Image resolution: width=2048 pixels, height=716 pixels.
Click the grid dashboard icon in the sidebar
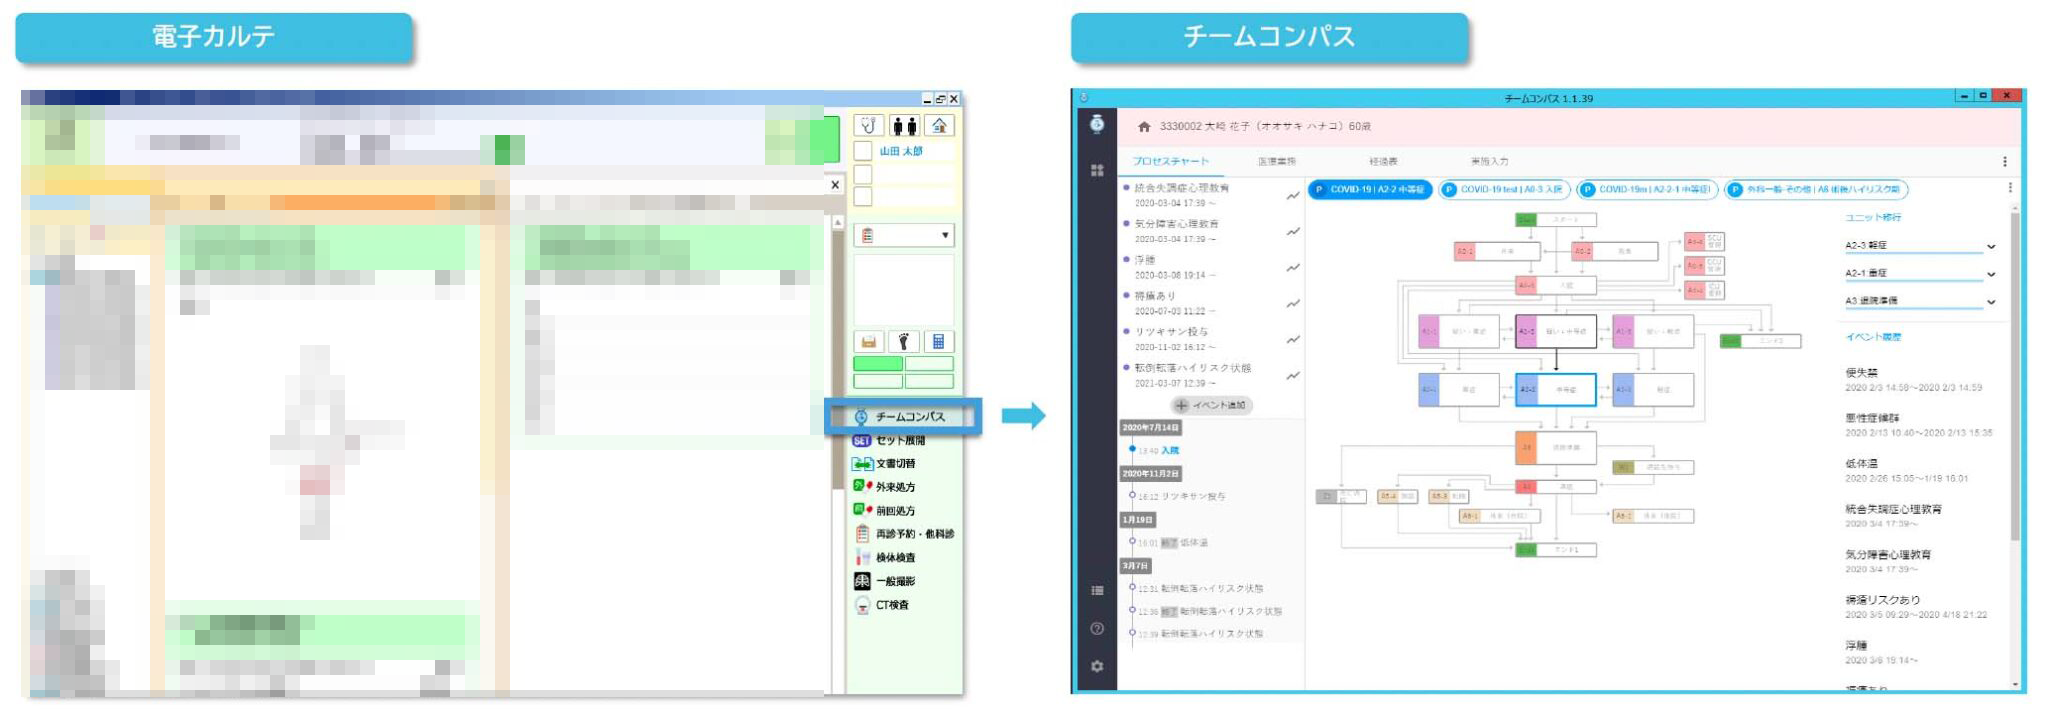1097,170
